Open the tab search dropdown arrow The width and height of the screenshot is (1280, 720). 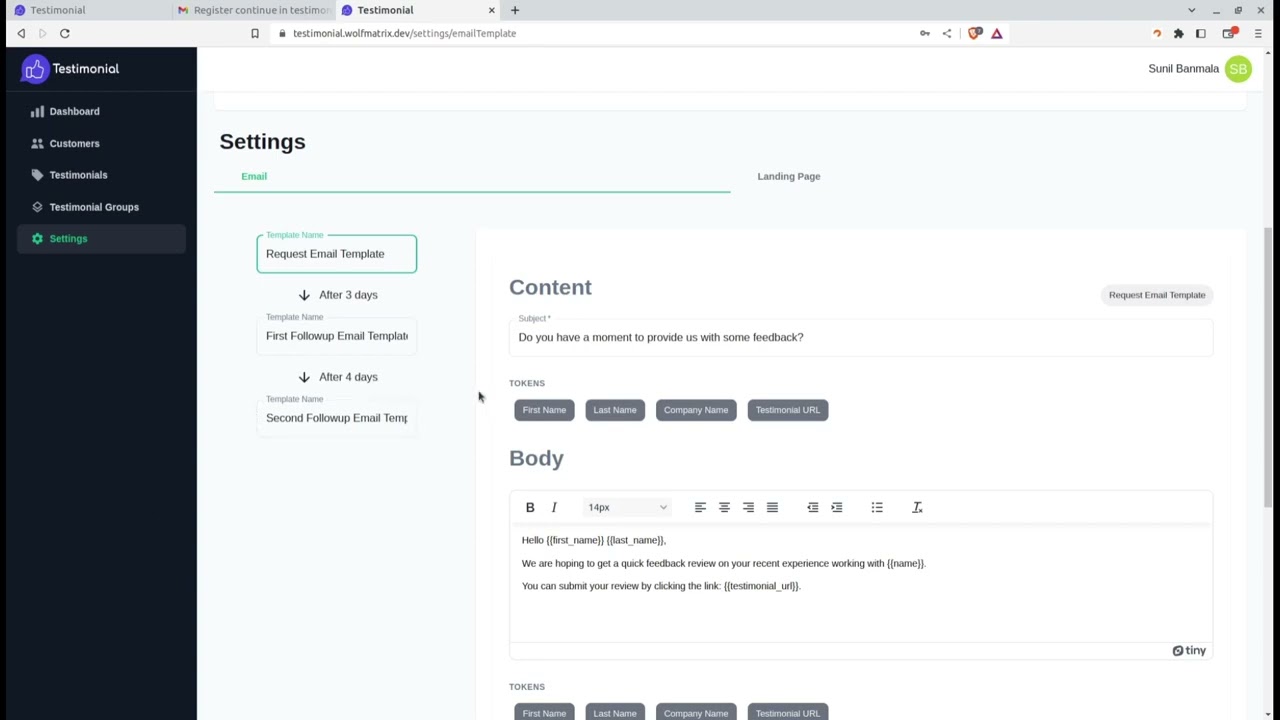click(x=1191, y=10)
